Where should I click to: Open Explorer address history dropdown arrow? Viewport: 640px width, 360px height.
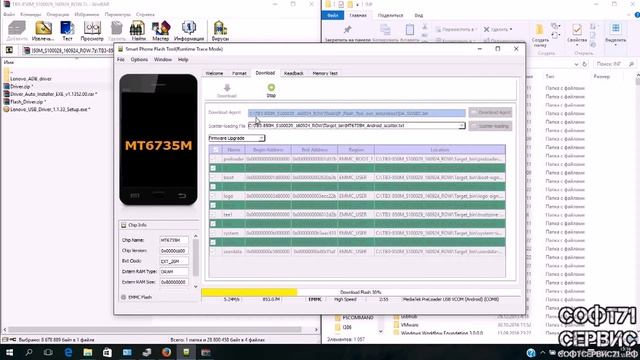[576, 64]
